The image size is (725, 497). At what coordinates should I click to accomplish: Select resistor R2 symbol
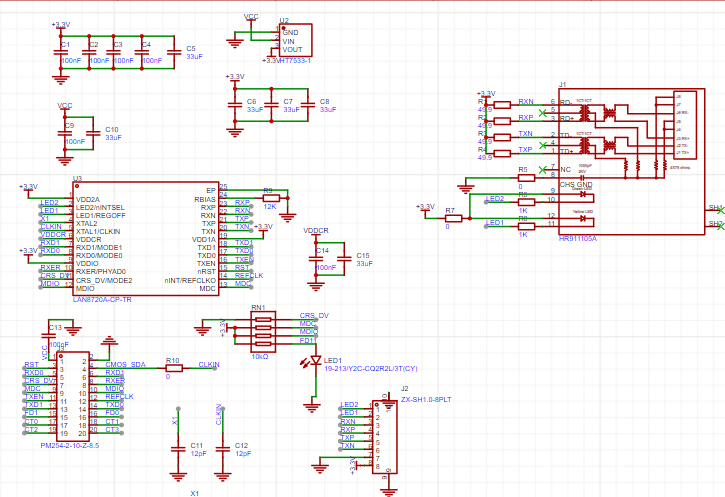pyautogui.click(x=502, y=121)
